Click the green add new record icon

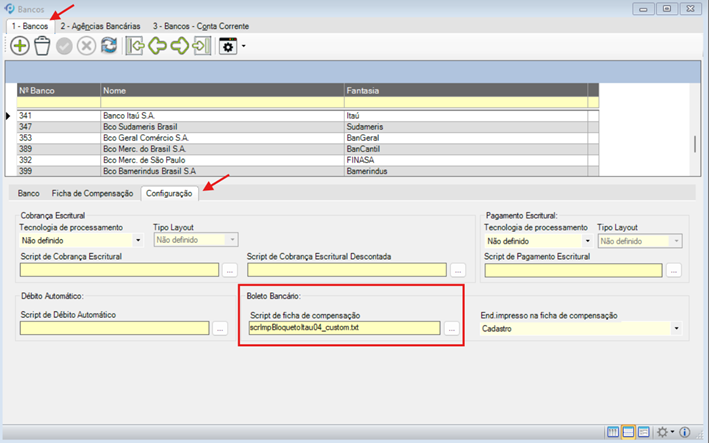point(20,46)
